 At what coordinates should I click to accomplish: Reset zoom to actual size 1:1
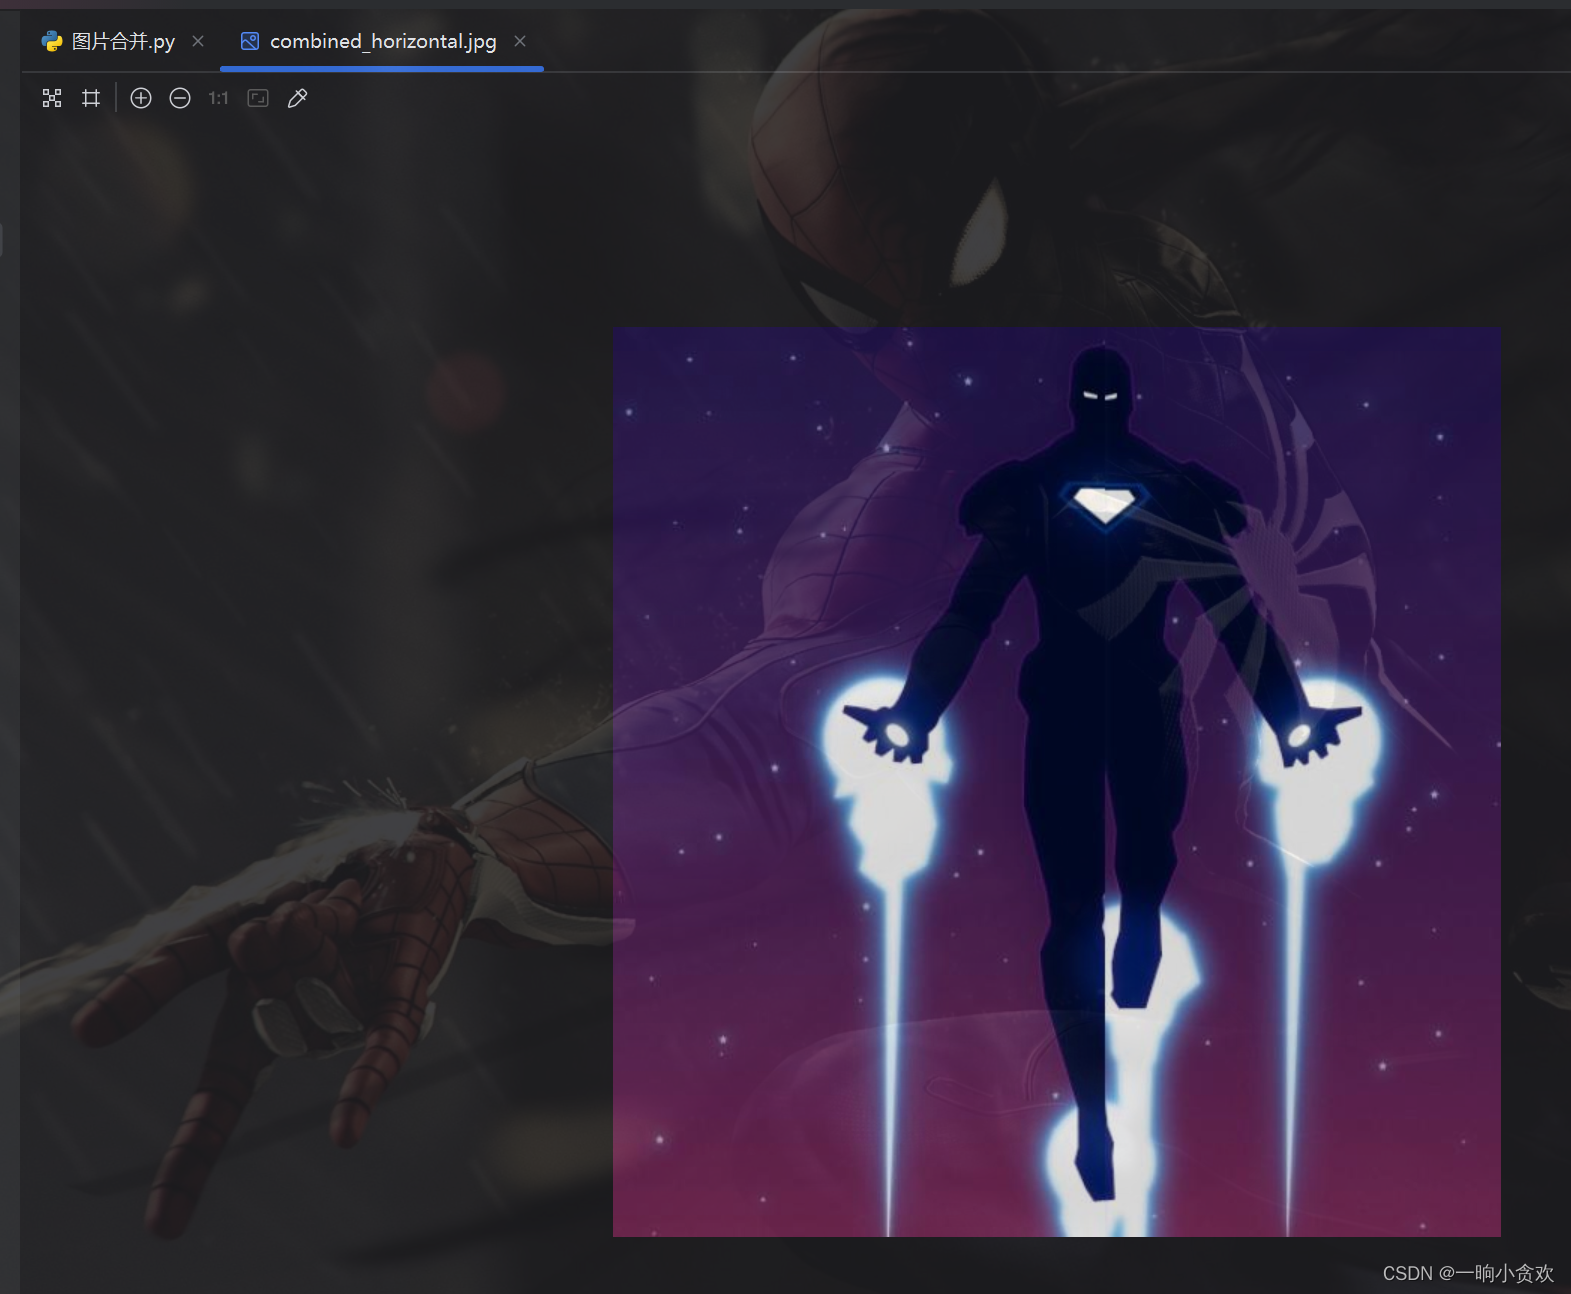219,98
